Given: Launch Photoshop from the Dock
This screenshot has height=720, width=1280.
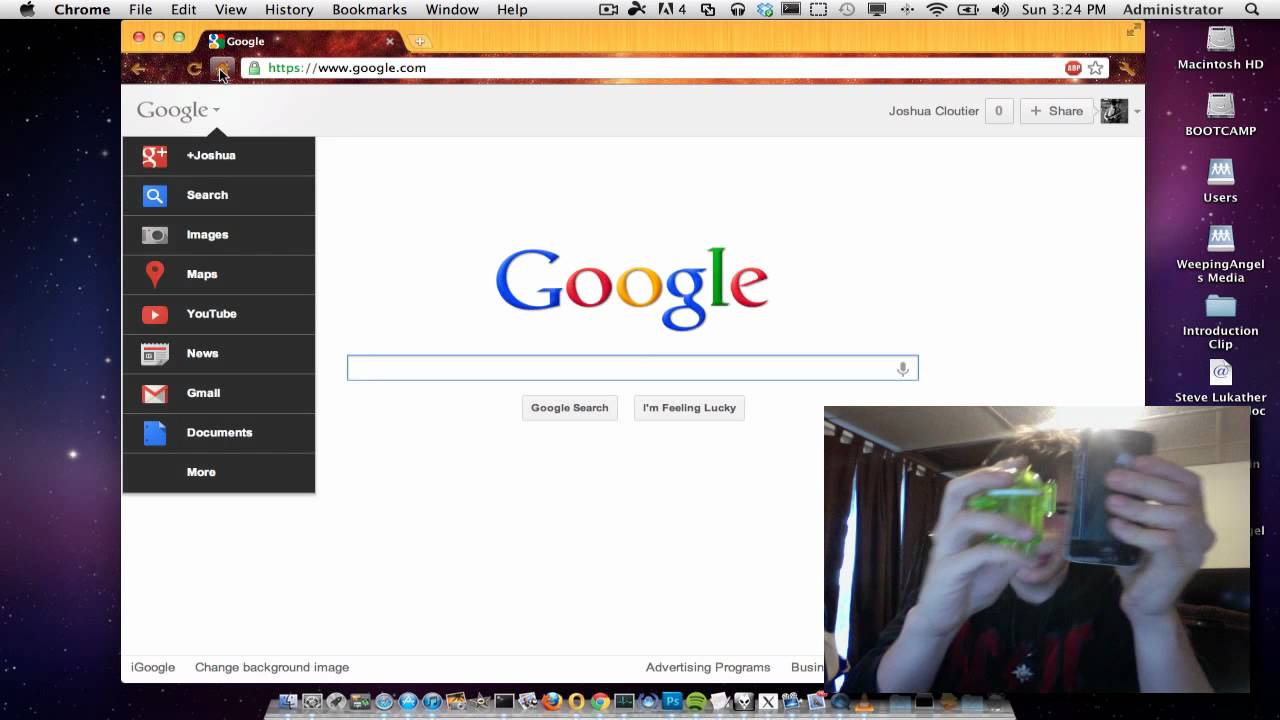Looking at the screenshot, I should pos(672,702).
